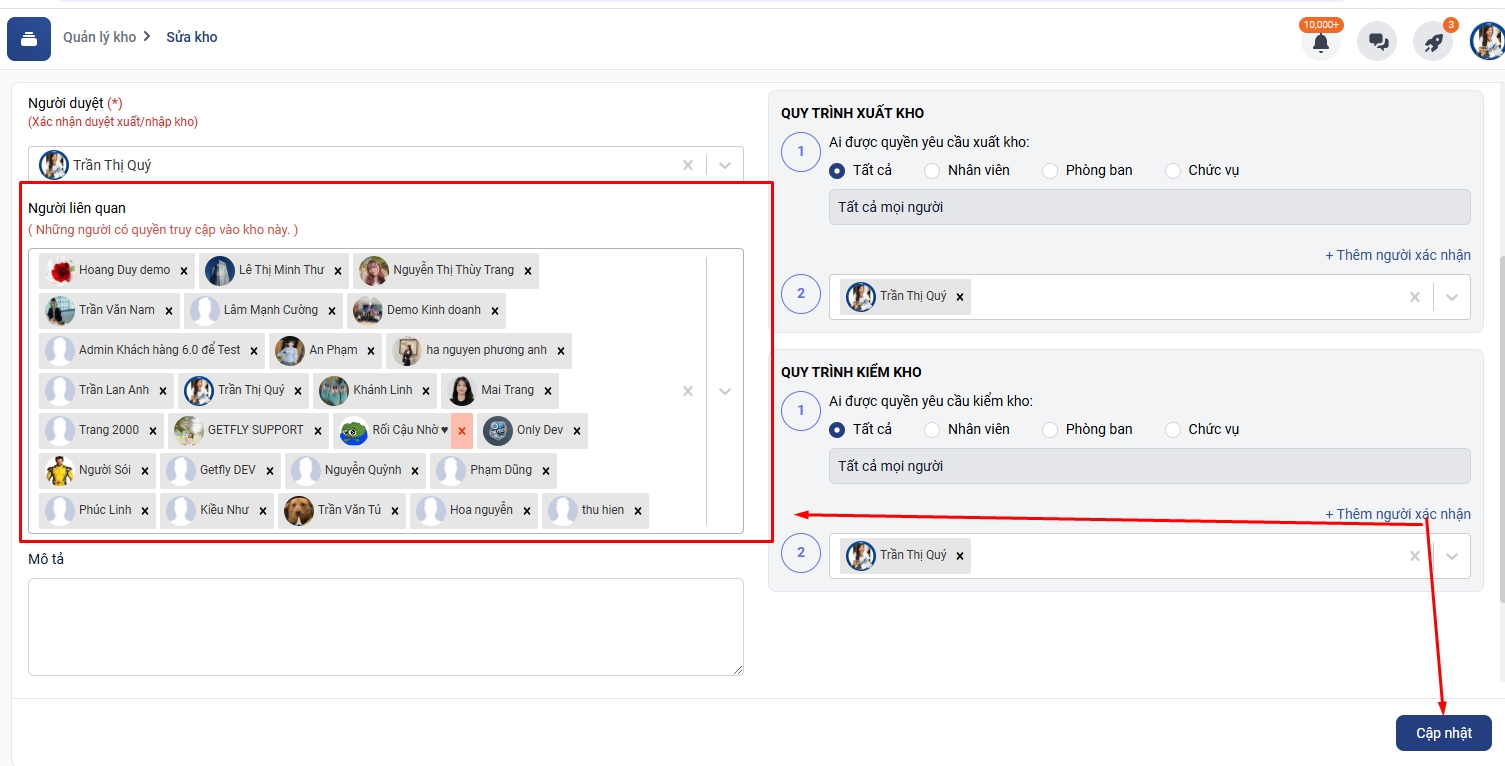Remove Kiều Như tag
Screen dimensions: 1505x766
click(x=263, y=511)
